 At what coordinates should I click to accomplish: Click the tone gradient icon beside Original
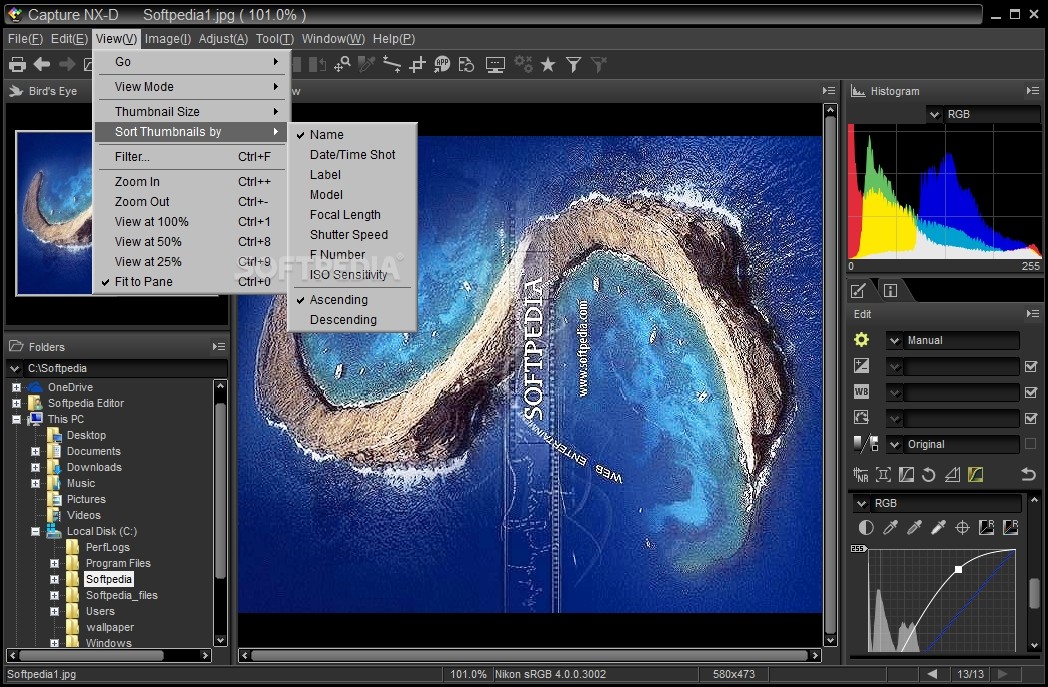[x=866, y=444]
